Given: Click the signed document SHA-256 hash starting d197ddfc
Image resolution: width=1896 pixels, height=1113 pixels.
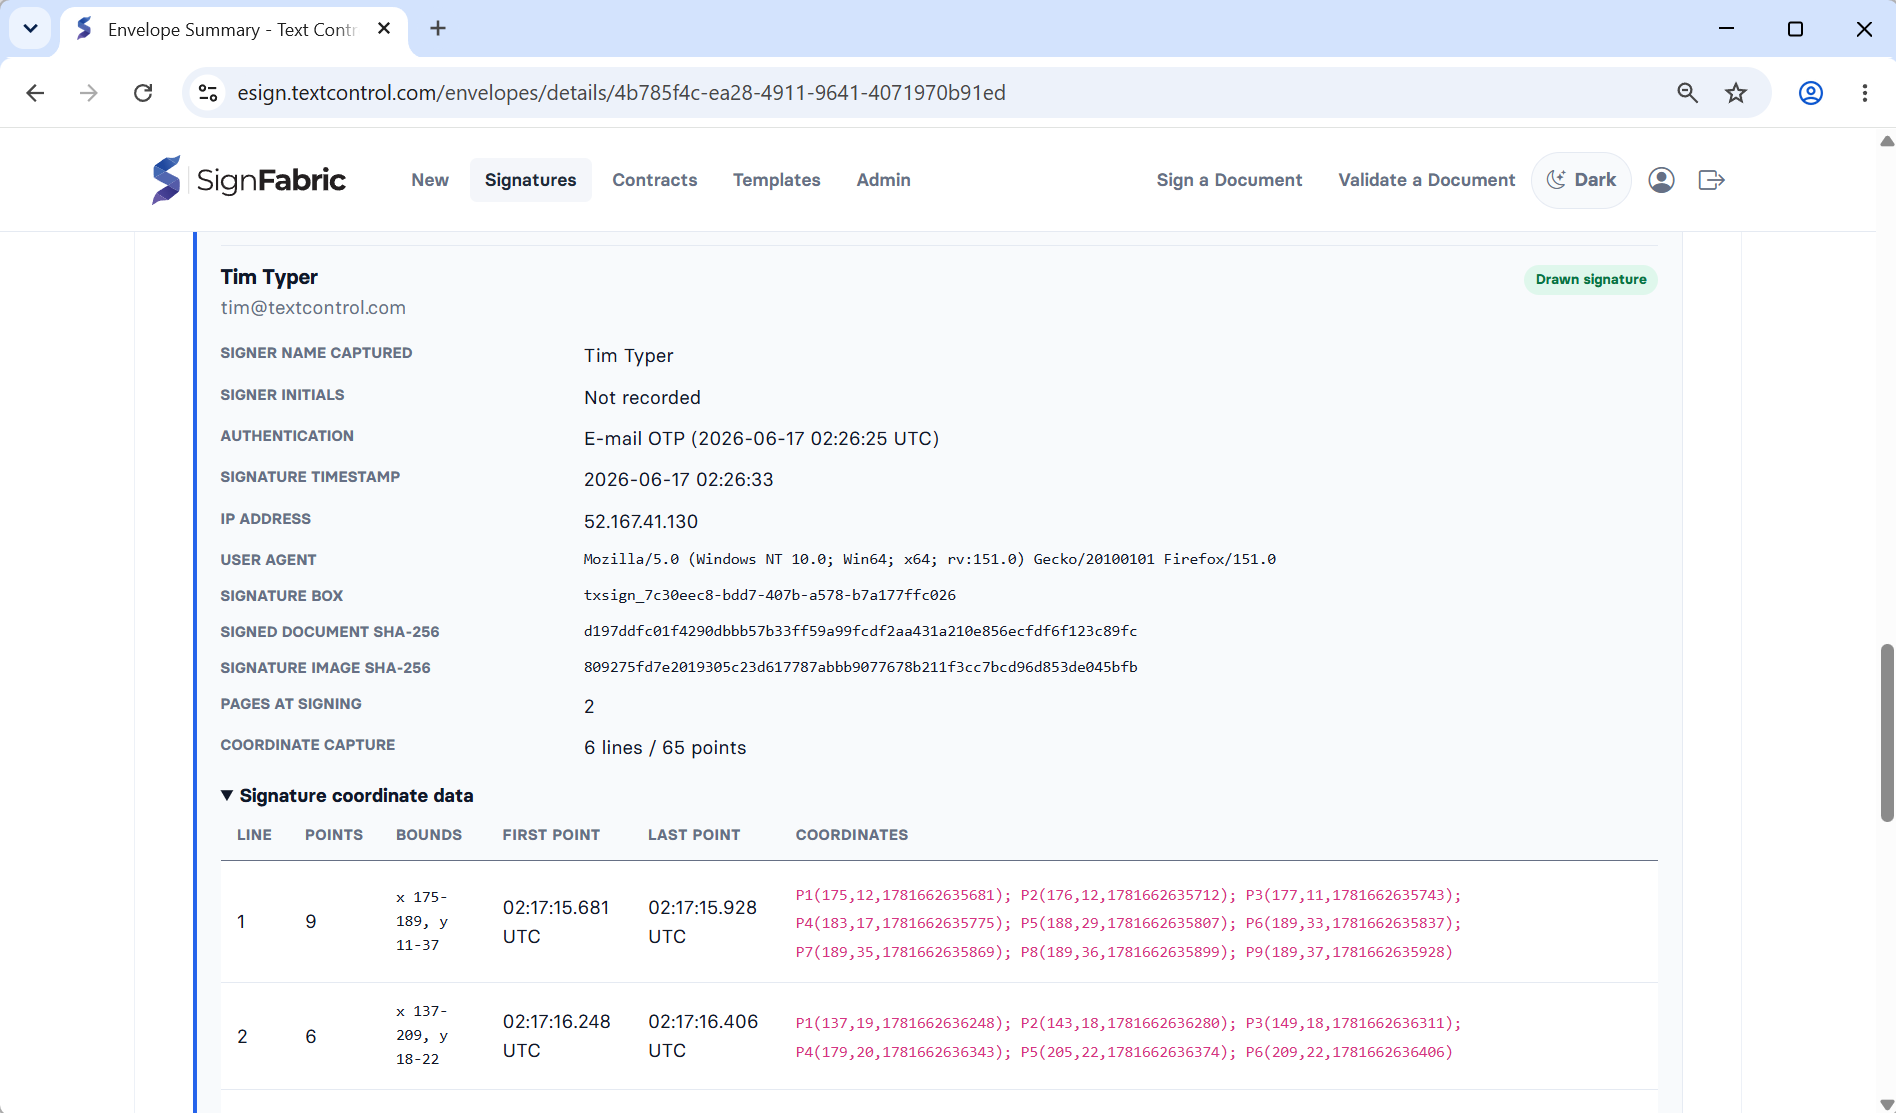Looking at the screenshot, I should point(861,631).
